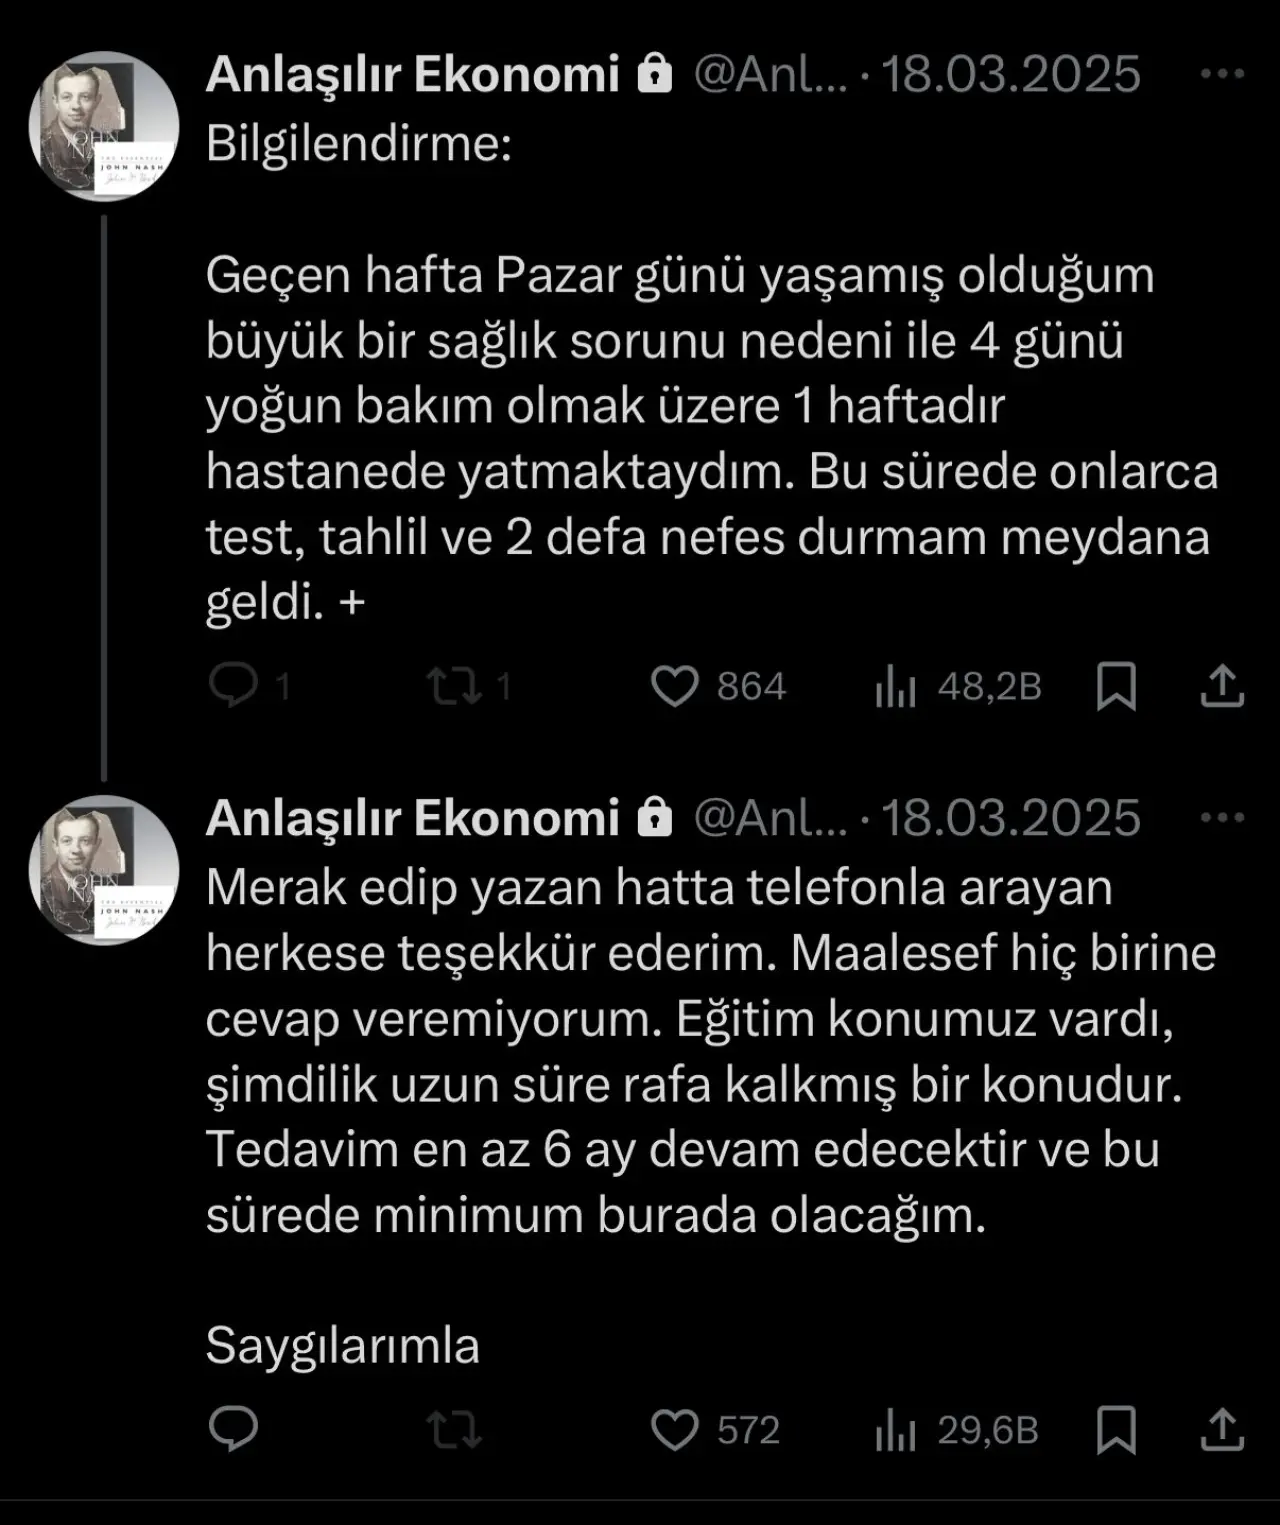Open second tweet's profile avatar
This screenshot has width=1280, height=1525.
[103, 870]
